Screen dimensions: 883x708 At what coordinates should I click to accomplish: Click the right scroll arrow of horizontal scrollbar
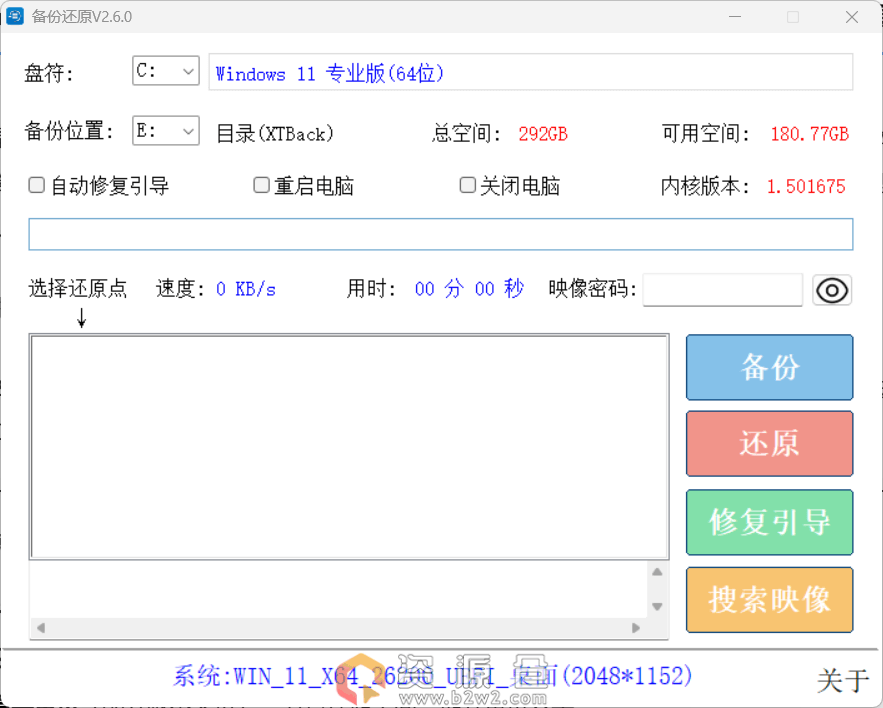(636, 628)
